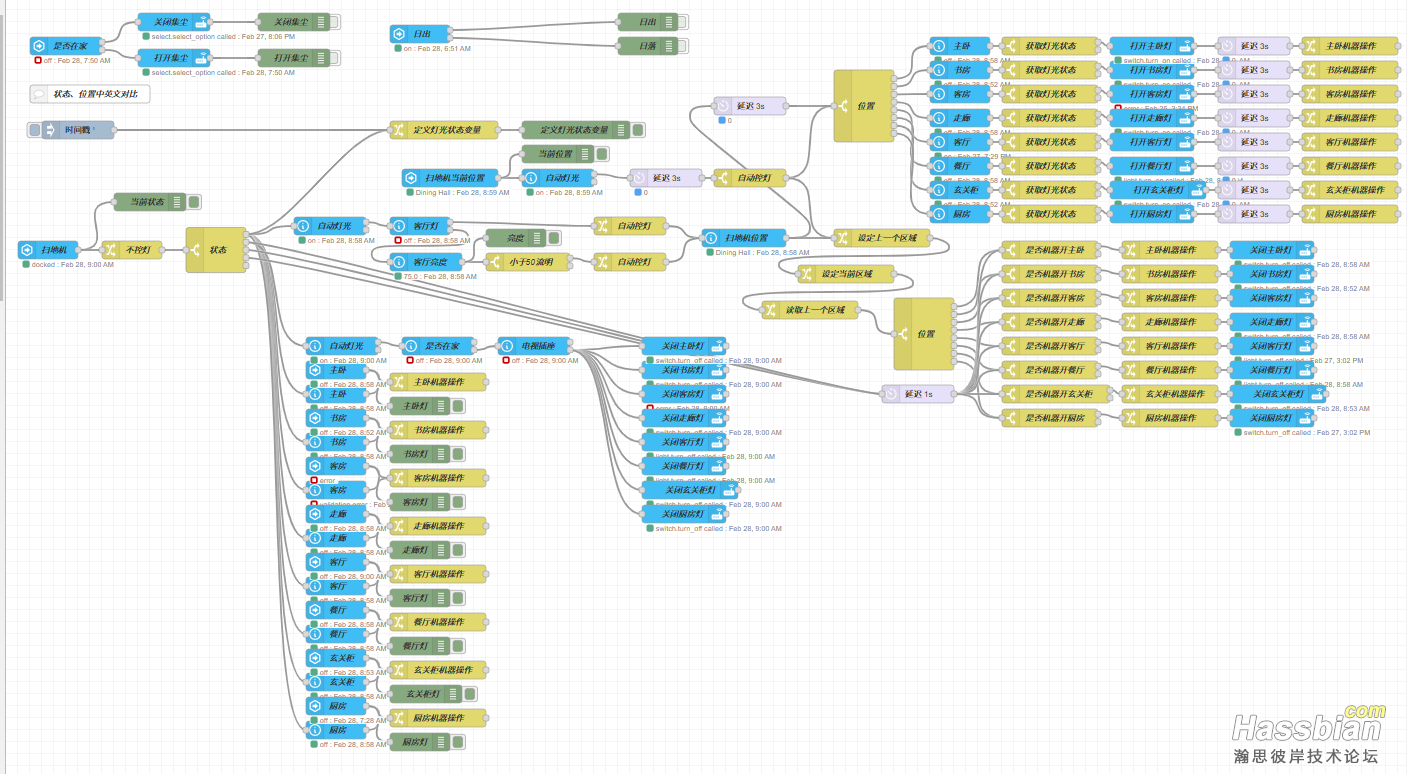This screenshot has height=774, width=1407.
Task: Toggle the green 关闭集尘 debug node output button
Action: point(334,22)
